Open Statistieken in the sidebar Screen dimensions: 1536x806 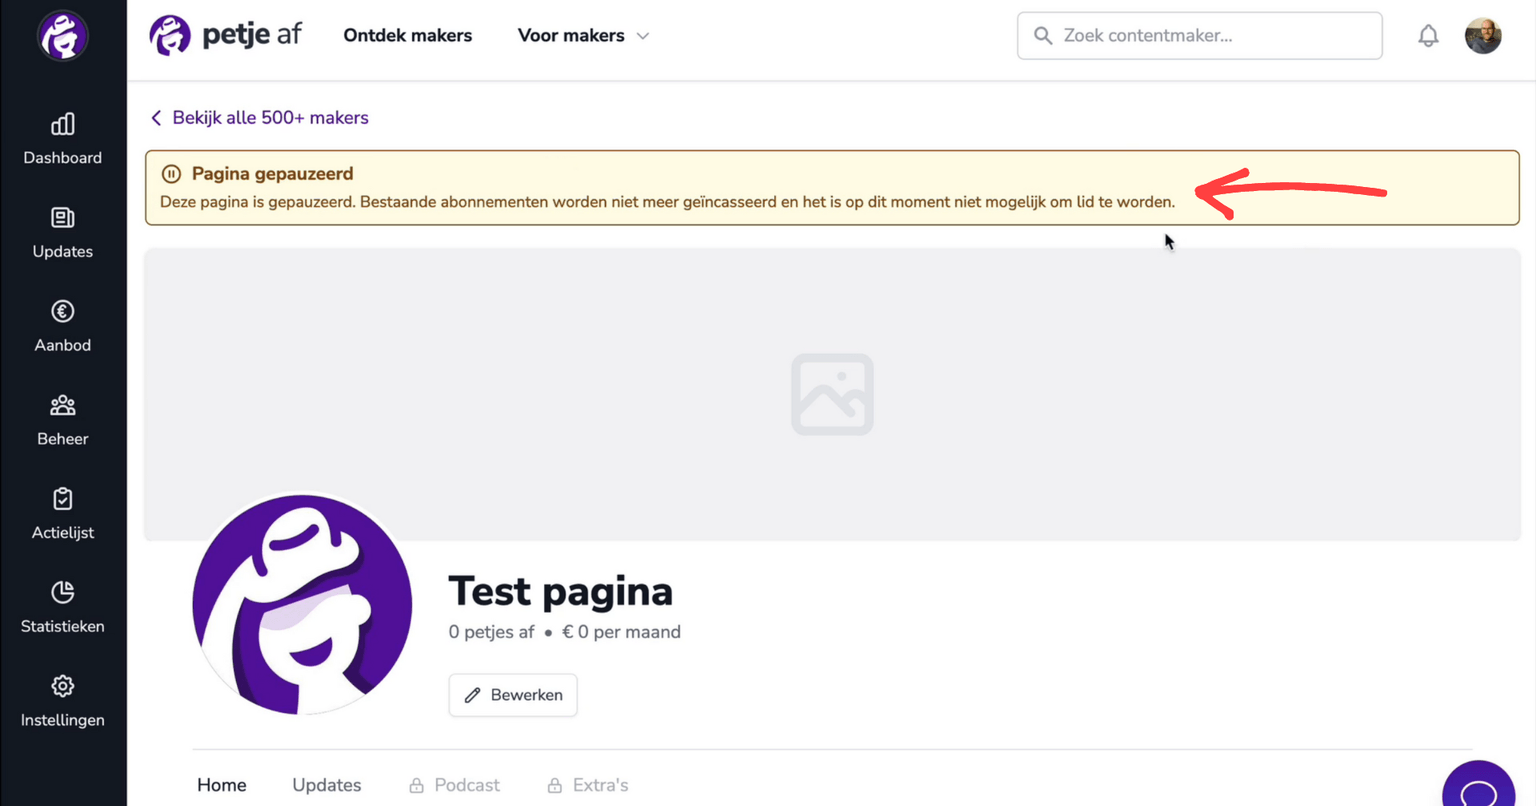[63, 608]
